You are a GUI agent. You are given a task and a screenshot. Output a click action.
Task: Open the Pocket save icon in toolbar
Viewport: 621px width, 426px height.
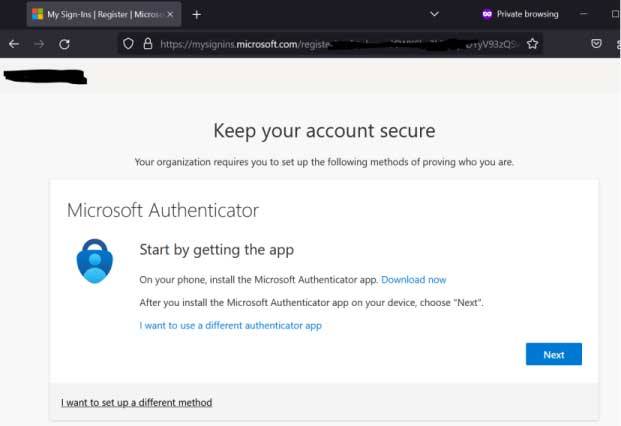596,44
